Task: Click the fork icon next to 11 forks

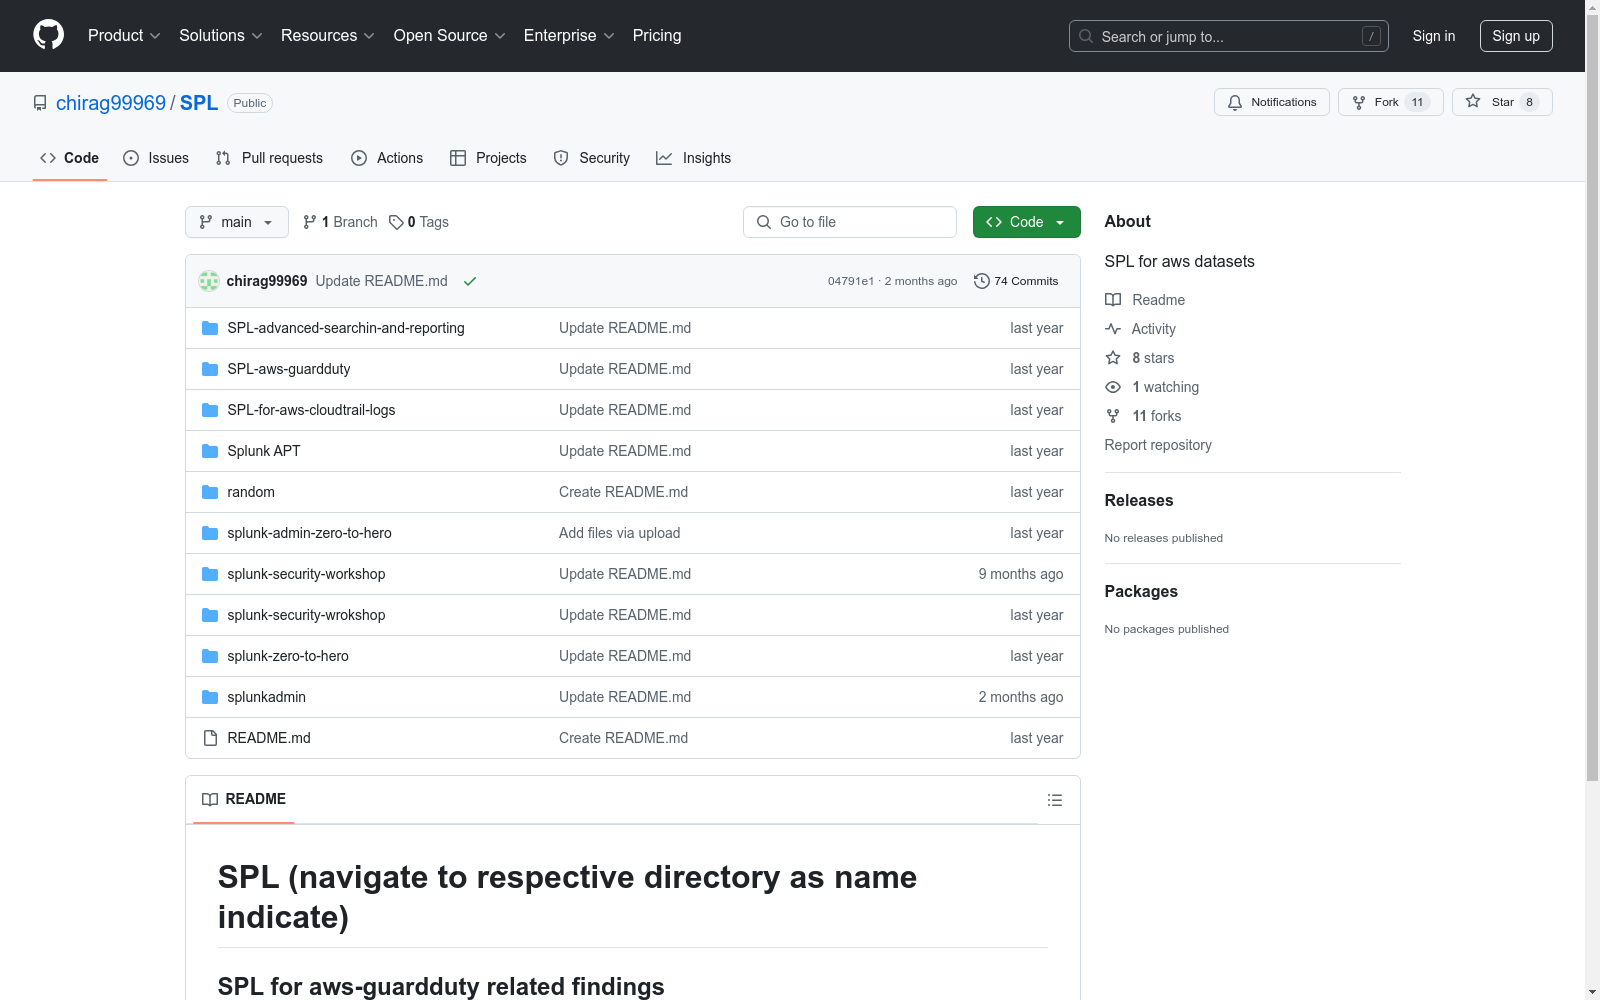Action: point(1113,416)
